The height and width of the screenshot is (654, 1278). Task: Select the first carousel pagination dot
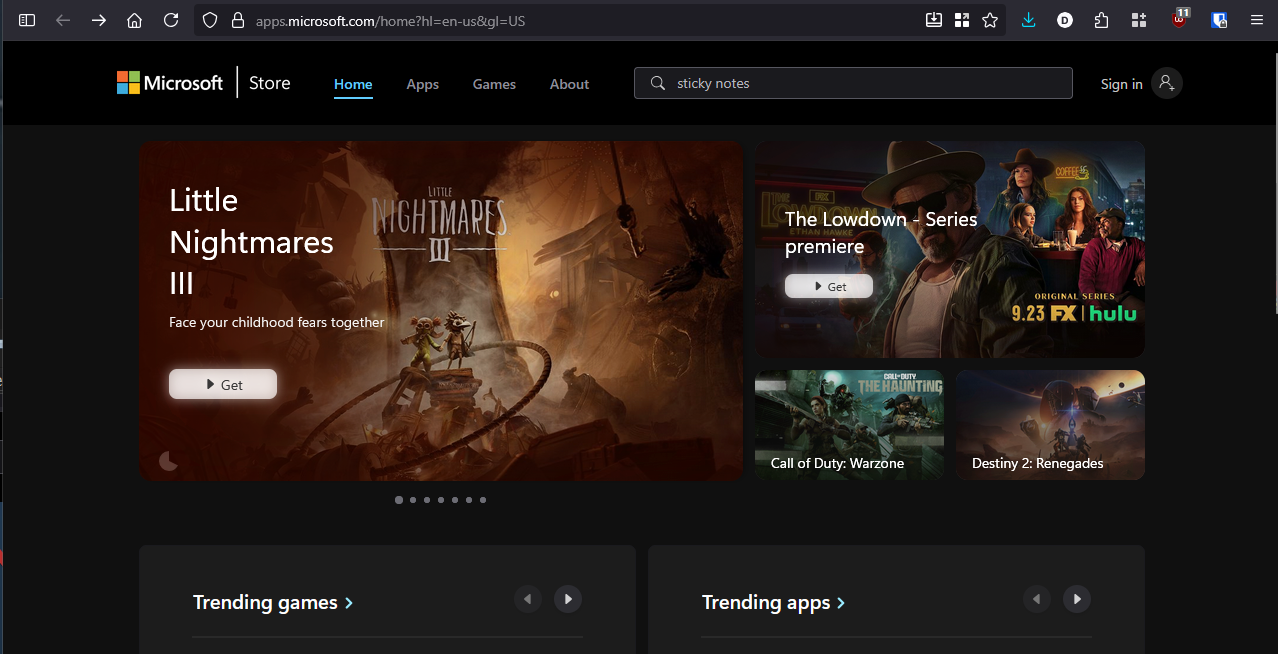click(x=399, y=500)
